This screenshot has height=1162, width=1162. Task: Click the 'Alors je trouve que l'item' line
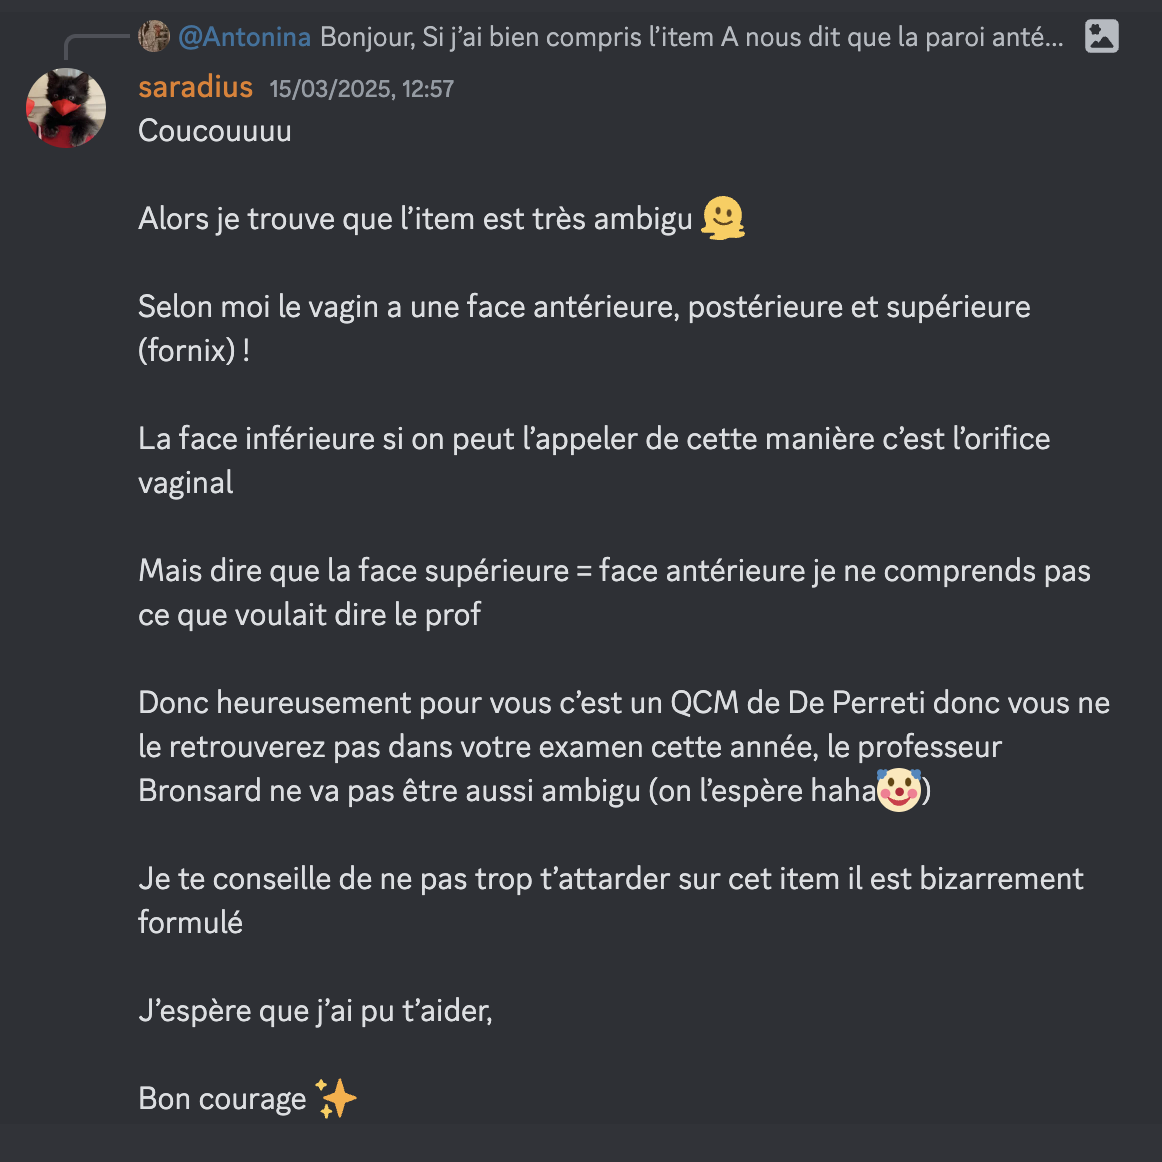pyautogui.click(x=415, y=219)
